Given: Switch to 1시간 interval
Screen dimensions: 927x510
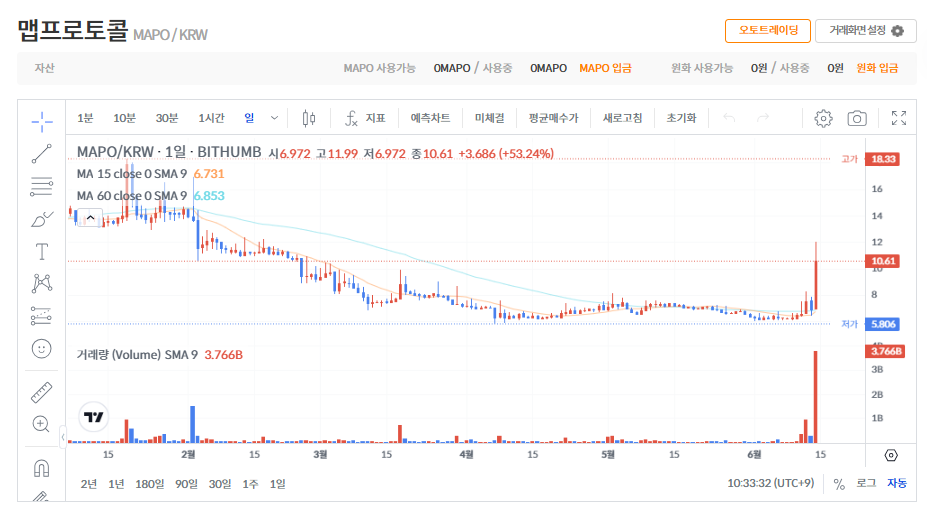Looking at the screenshot, I should [x=211, y=118].
